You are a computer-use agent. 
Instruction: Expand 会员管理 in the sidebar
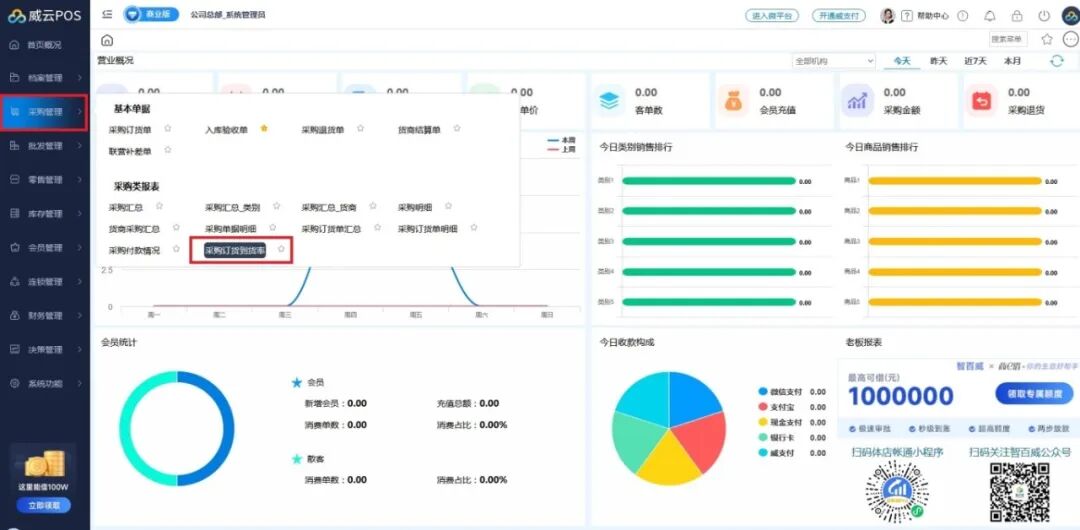click(x=45, y=247)
